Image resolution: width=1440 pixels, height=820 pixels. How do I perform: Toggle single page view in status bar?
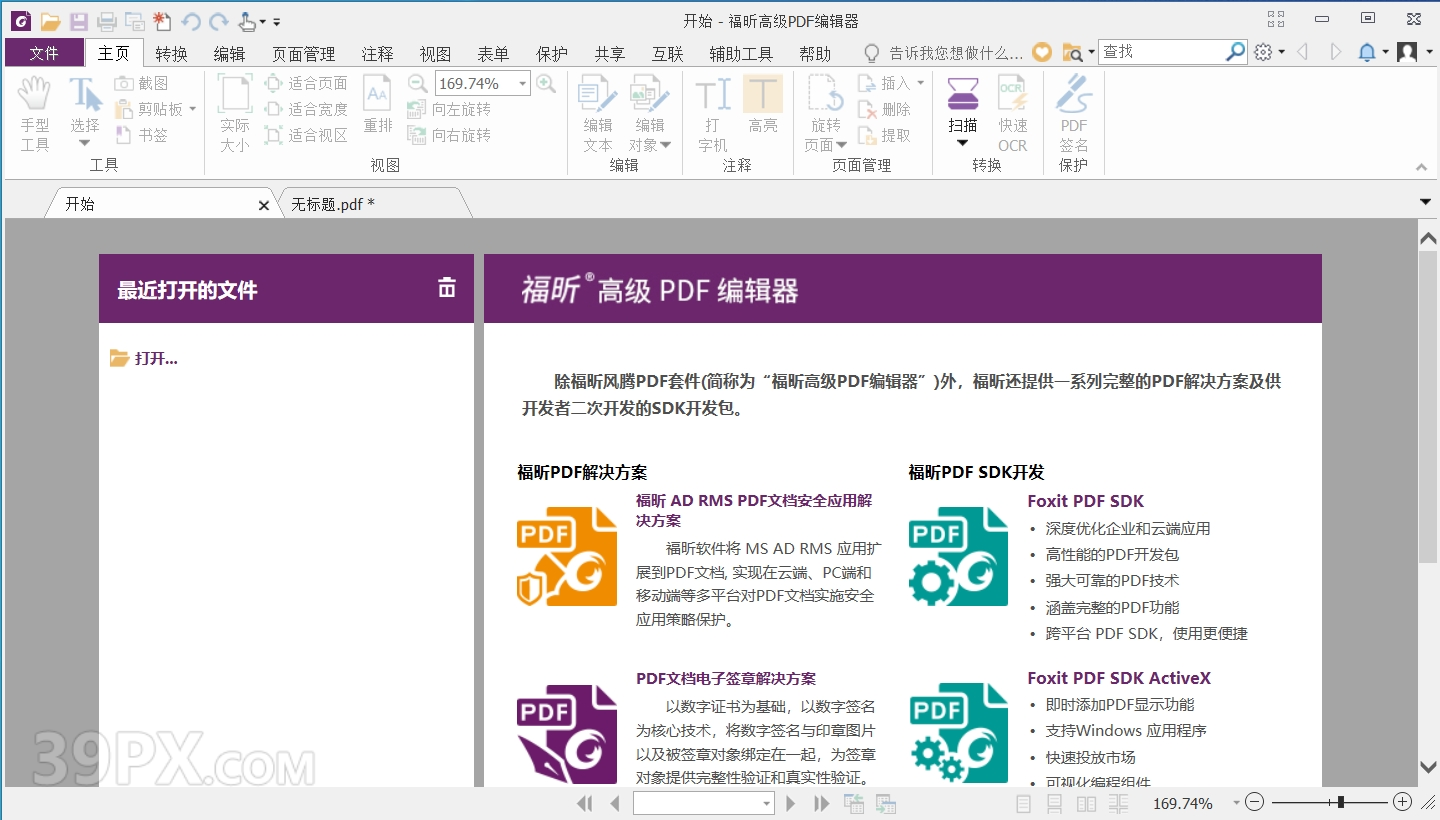pos(1024,803)
